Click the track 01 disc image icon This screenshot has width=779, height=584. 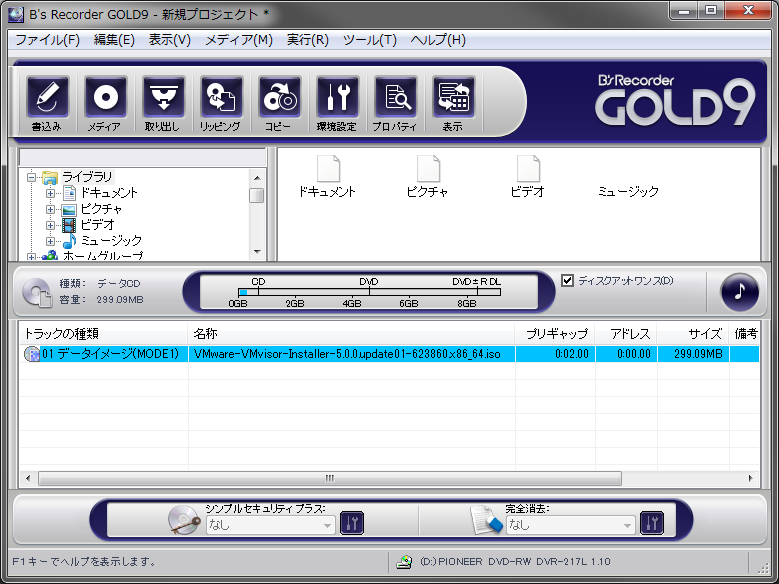(x=32, y=354)
